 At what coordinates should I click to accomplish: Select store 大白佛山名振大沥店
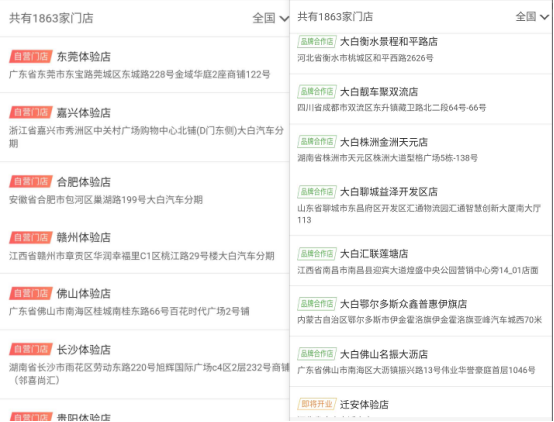point(384,354)
